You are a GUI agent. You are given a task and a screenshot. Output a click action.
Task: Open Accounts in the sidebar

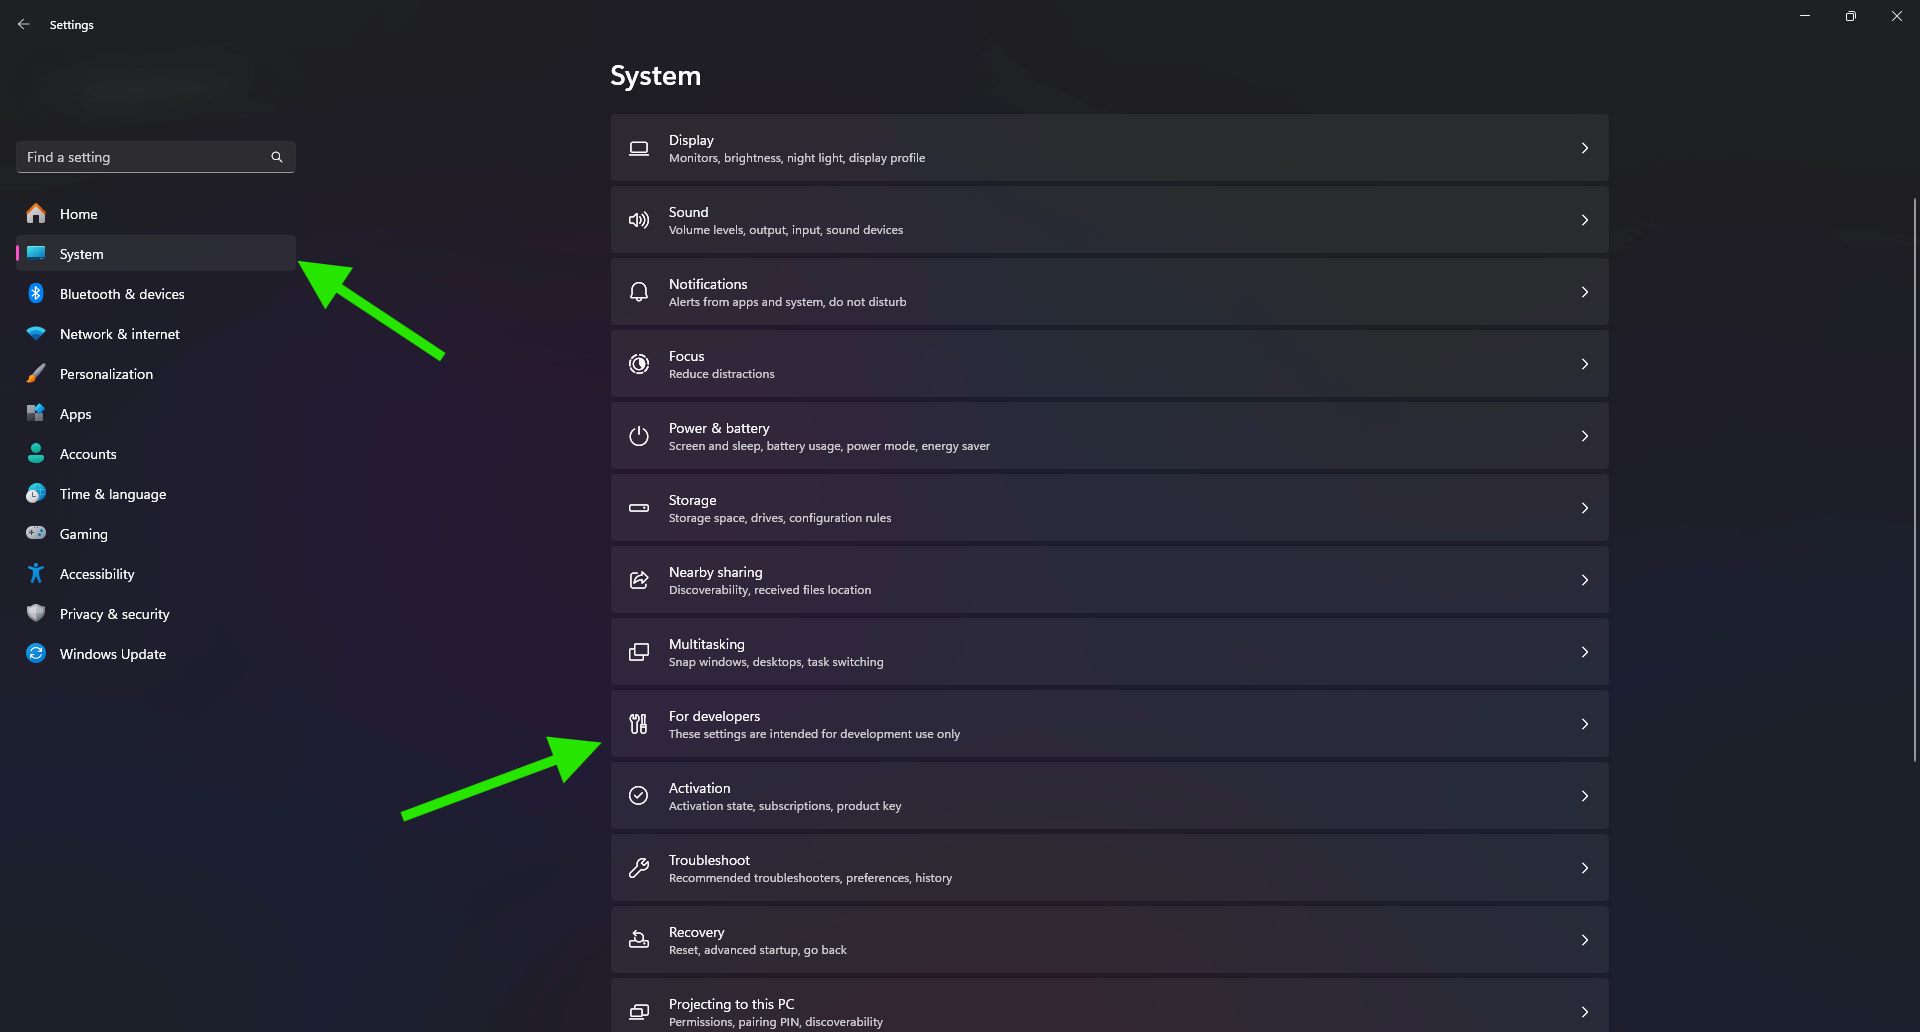coord(156,454)
